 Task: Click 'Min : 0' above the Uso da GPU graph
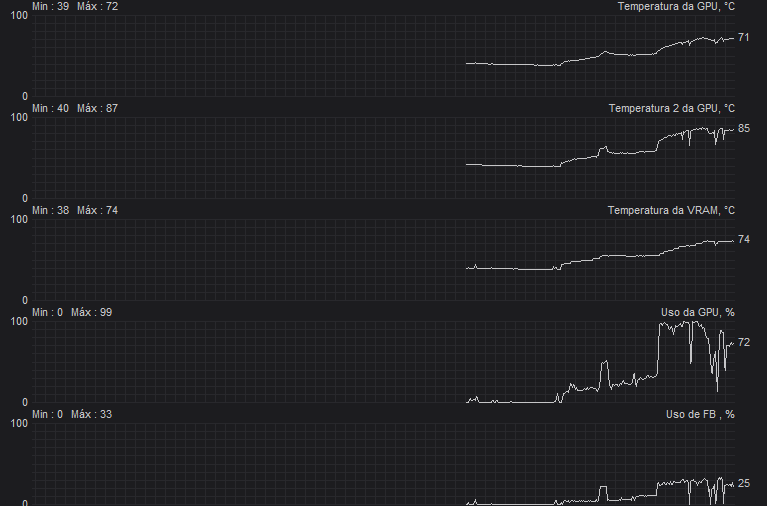(48, 313)
